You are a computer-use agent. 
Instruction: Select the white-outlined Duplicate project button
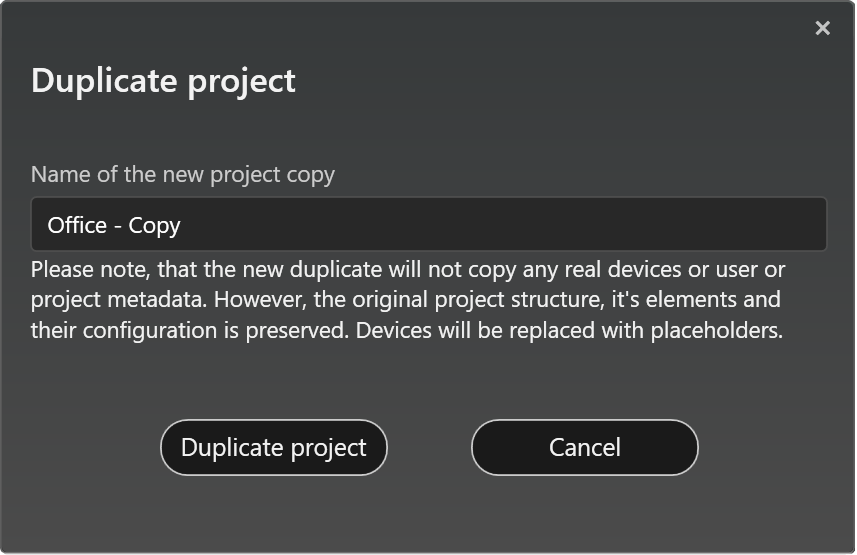pyautogui.click(x=273, y=447)
